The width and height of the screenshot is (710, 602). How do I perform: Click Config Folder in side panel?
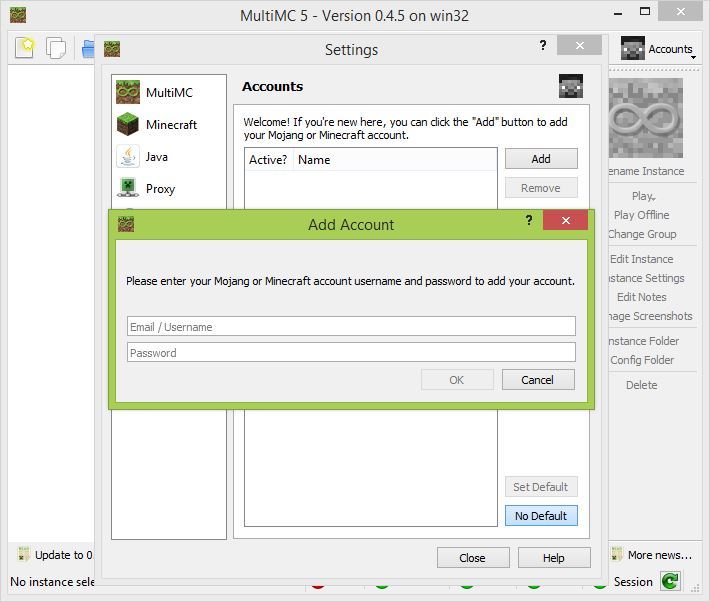(x=642, y=360)
